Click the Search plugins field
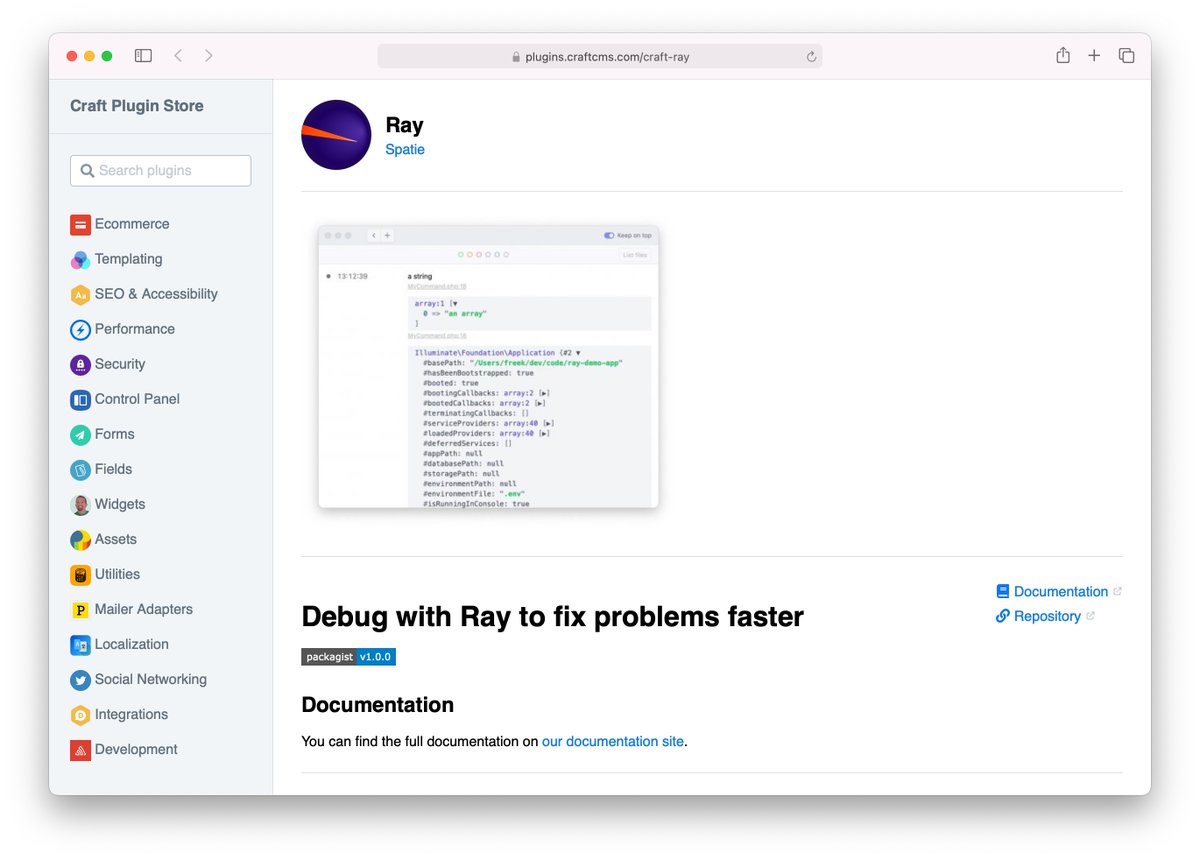Screen dimensions: 1200x860 [160, 170]
